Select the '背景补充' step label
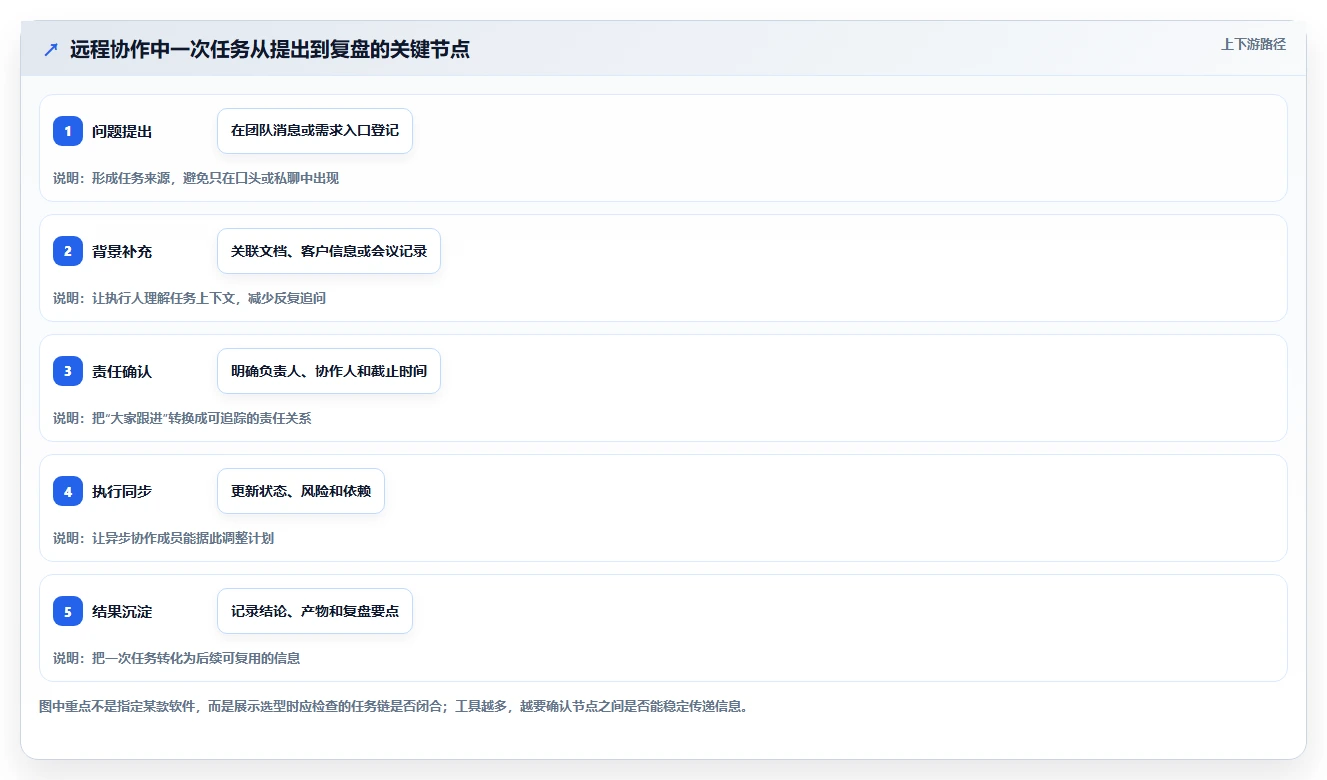The image size is (1327, 780). (x=122, y=251)
